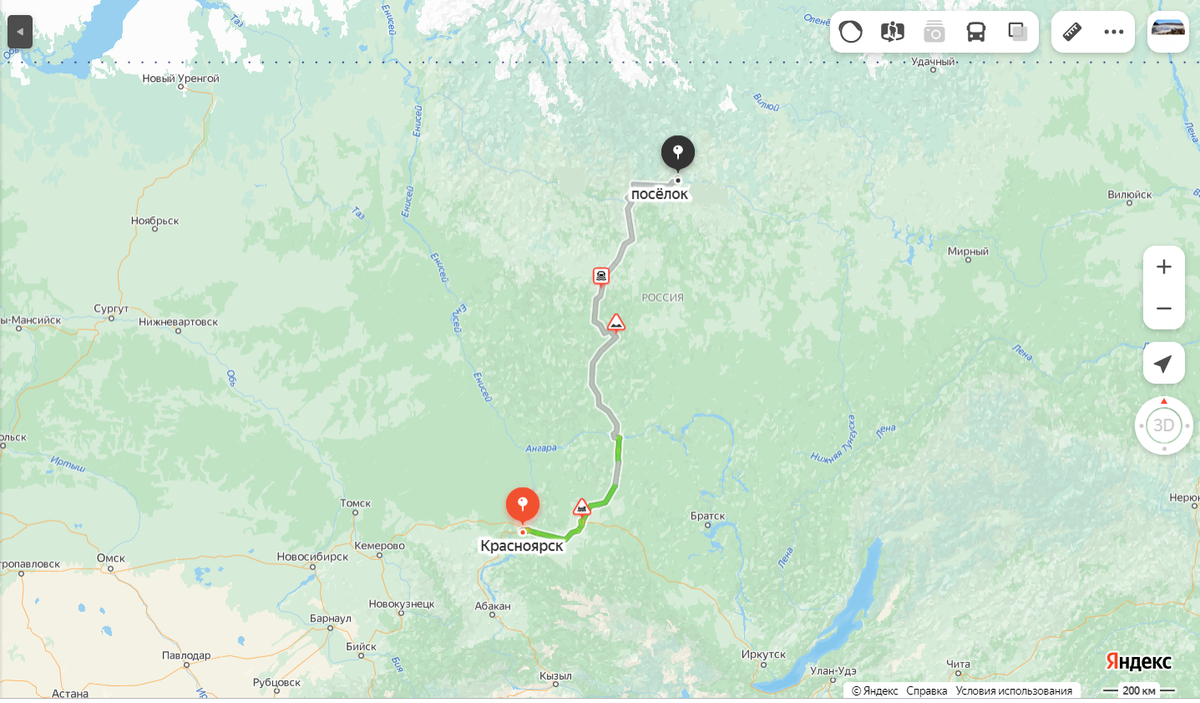The width and height of the screenshot is (1200, 703).
Task: Select the red Красноярск start pin
Action: 522,505
